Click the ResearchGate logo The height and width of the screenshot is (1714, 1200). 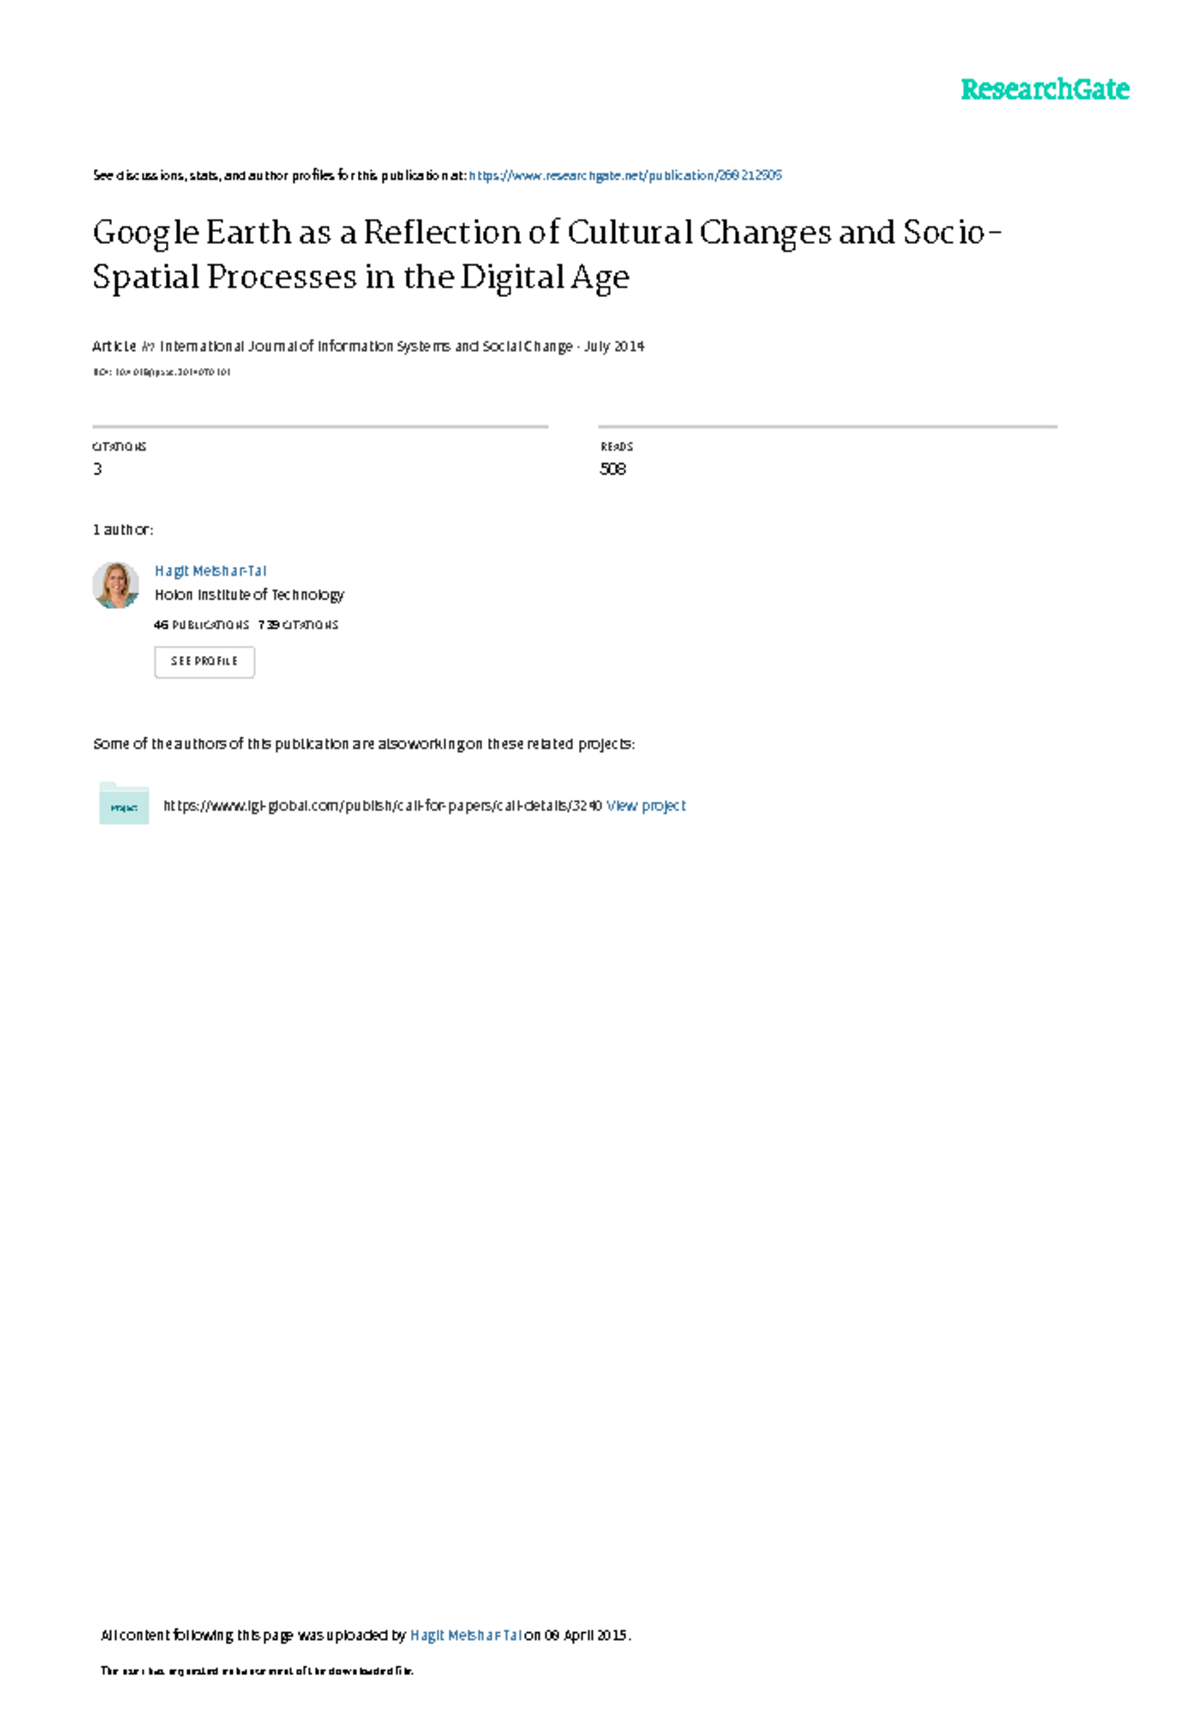1044,90
